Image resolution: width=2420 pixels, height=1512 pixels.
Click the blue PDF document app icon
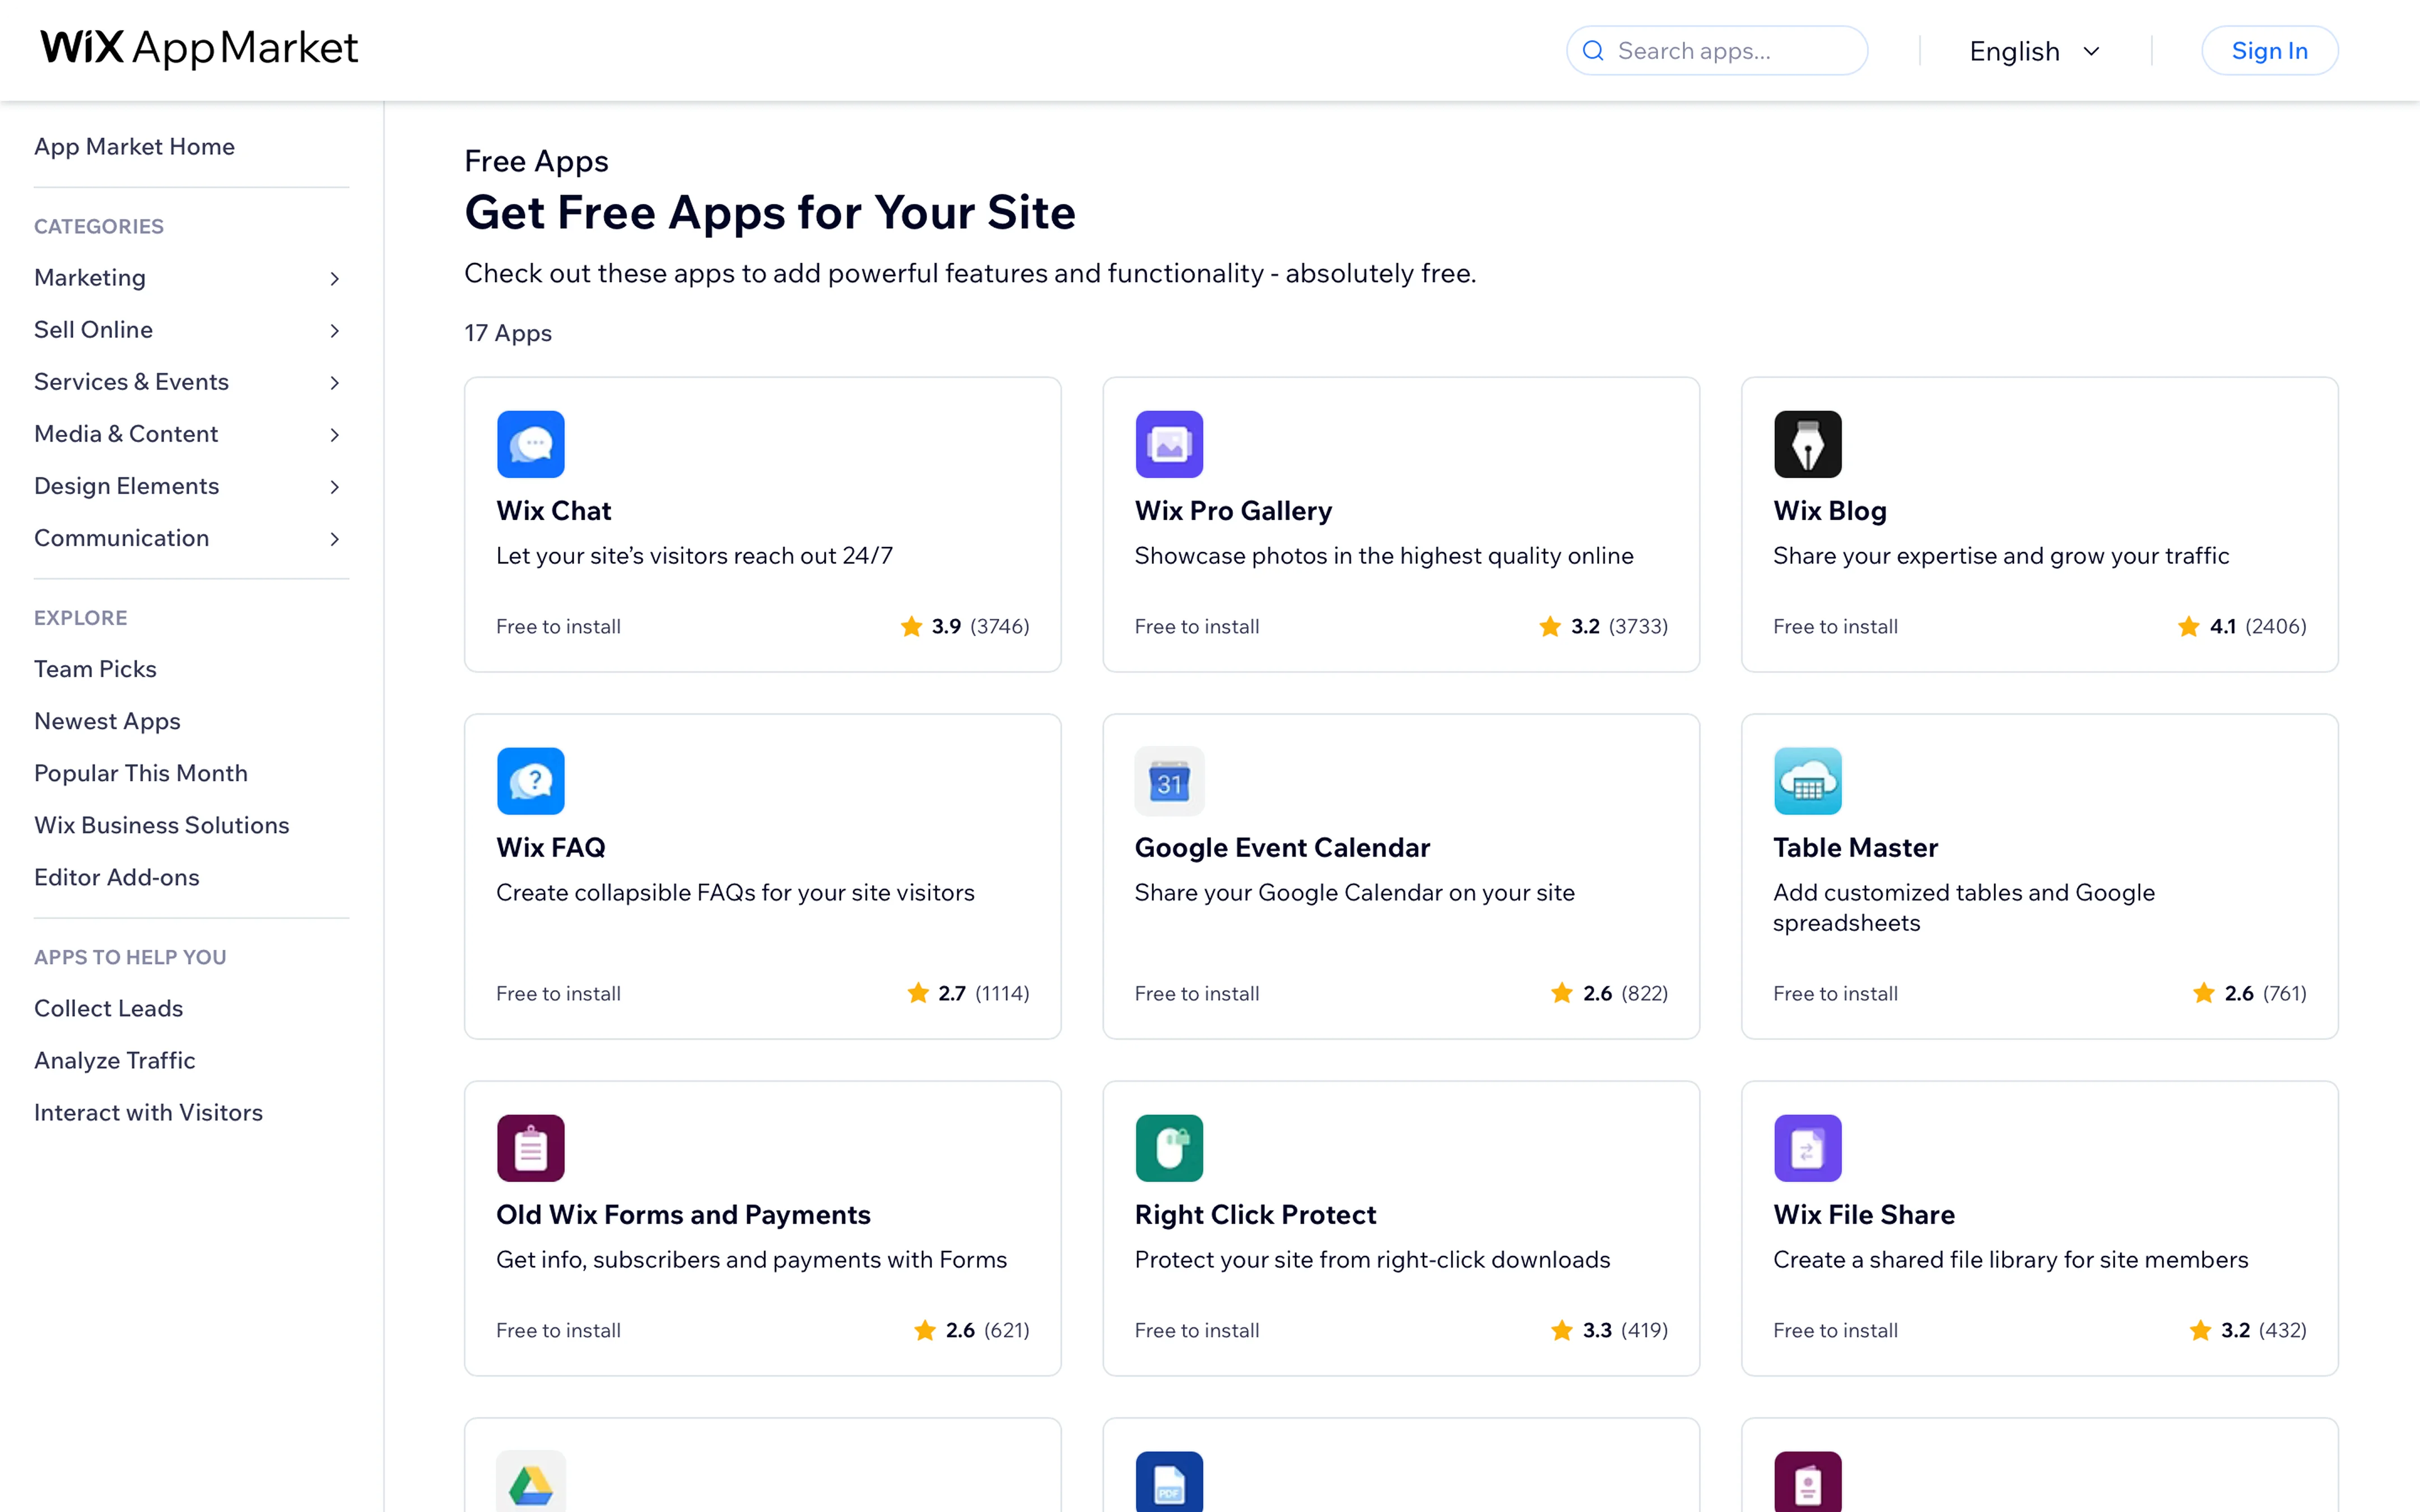[x=1169, y=1482]
